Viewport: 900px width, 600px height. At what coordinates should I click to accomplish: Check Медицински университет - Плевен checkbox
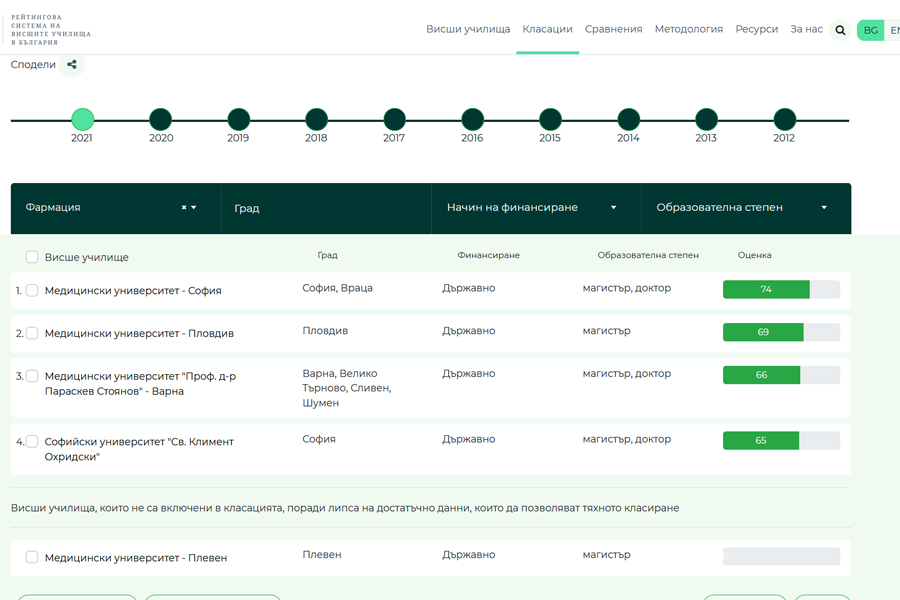(x=32, y=557)
